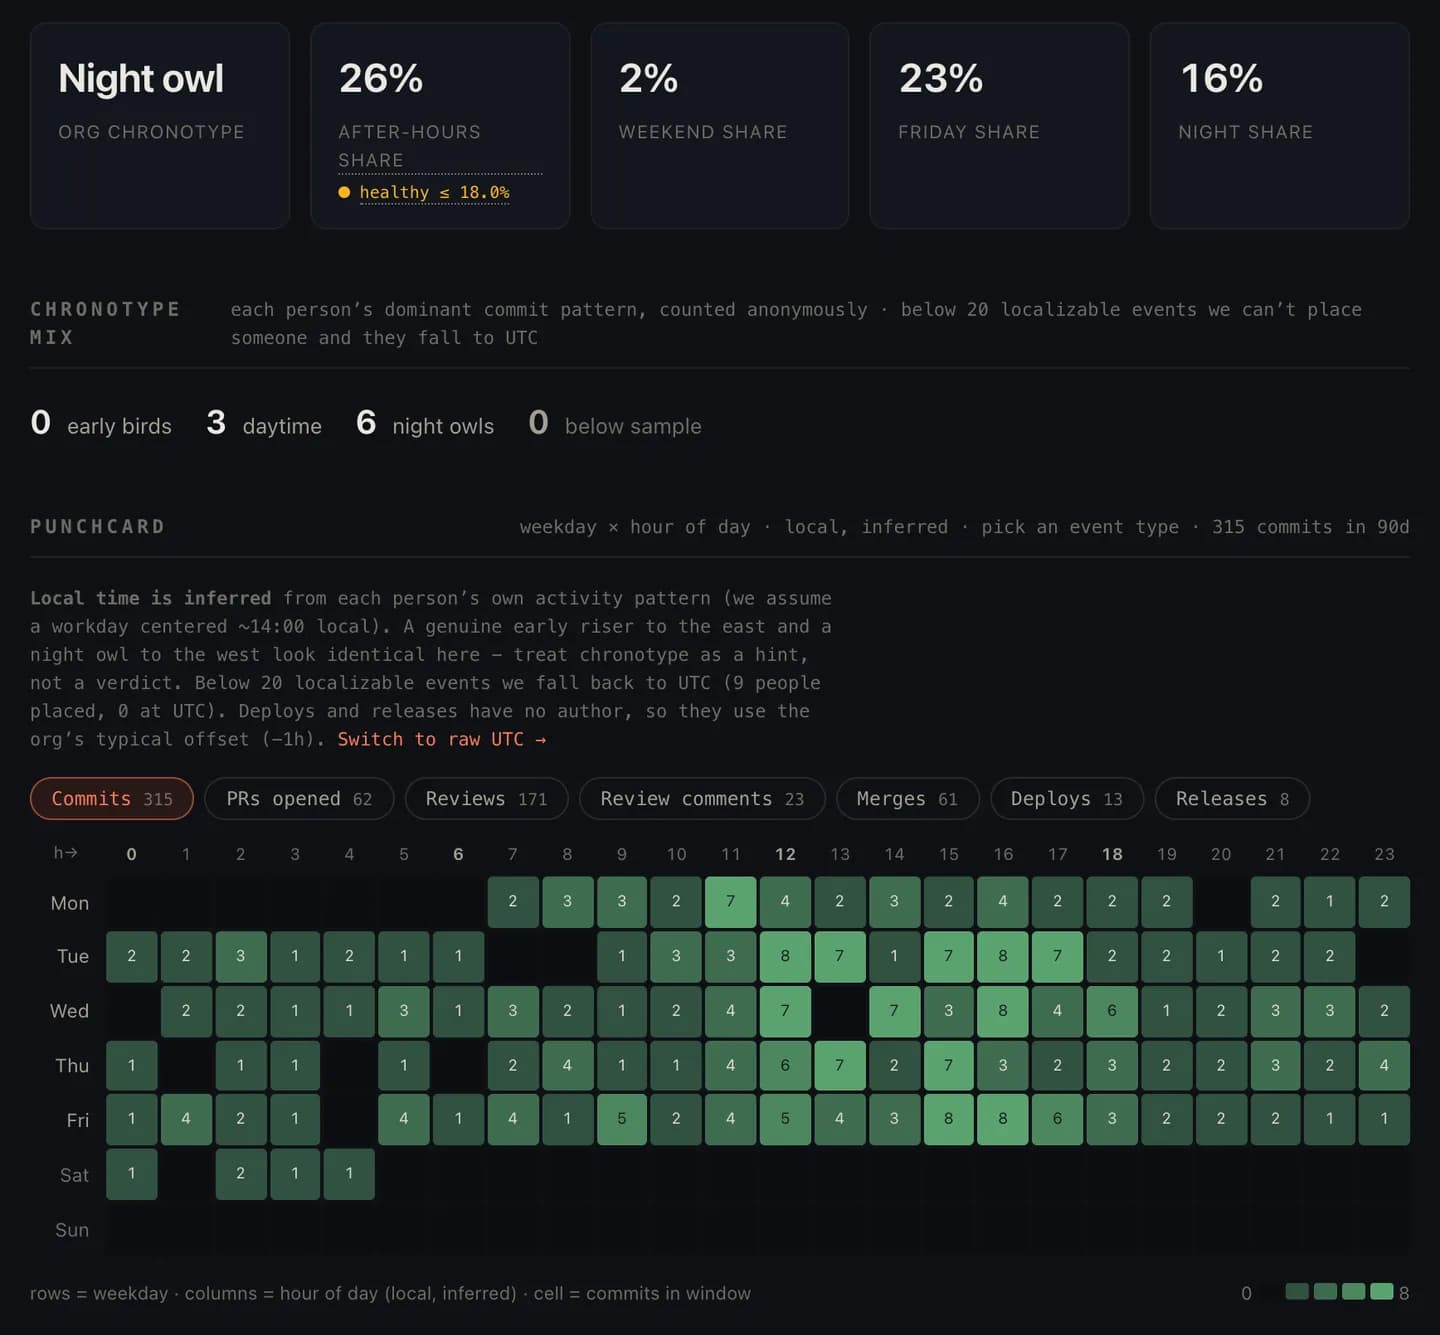Click Wednesday hour 5 cell showing 3

coord(404,1011)
